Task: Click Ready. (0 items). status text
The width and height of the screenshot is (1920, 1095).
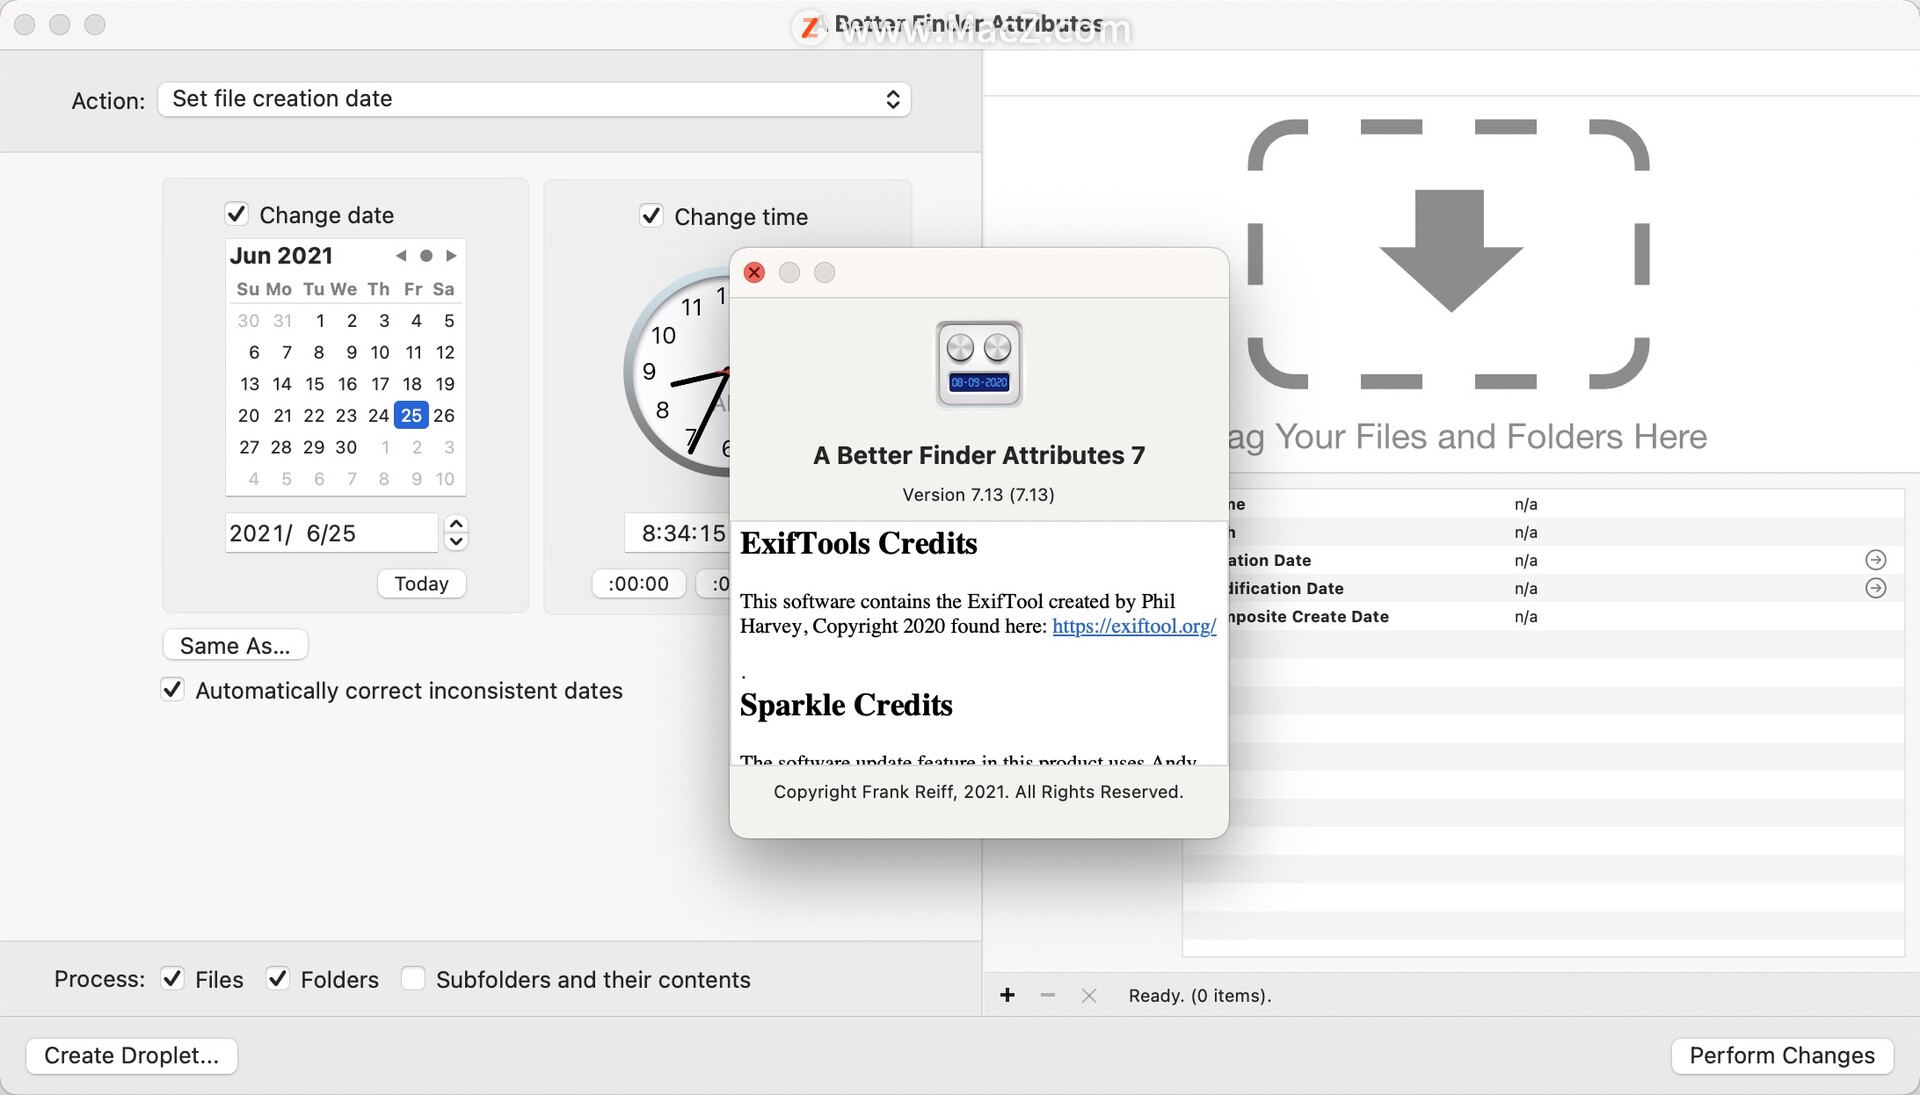Action: click(1200, 996)
